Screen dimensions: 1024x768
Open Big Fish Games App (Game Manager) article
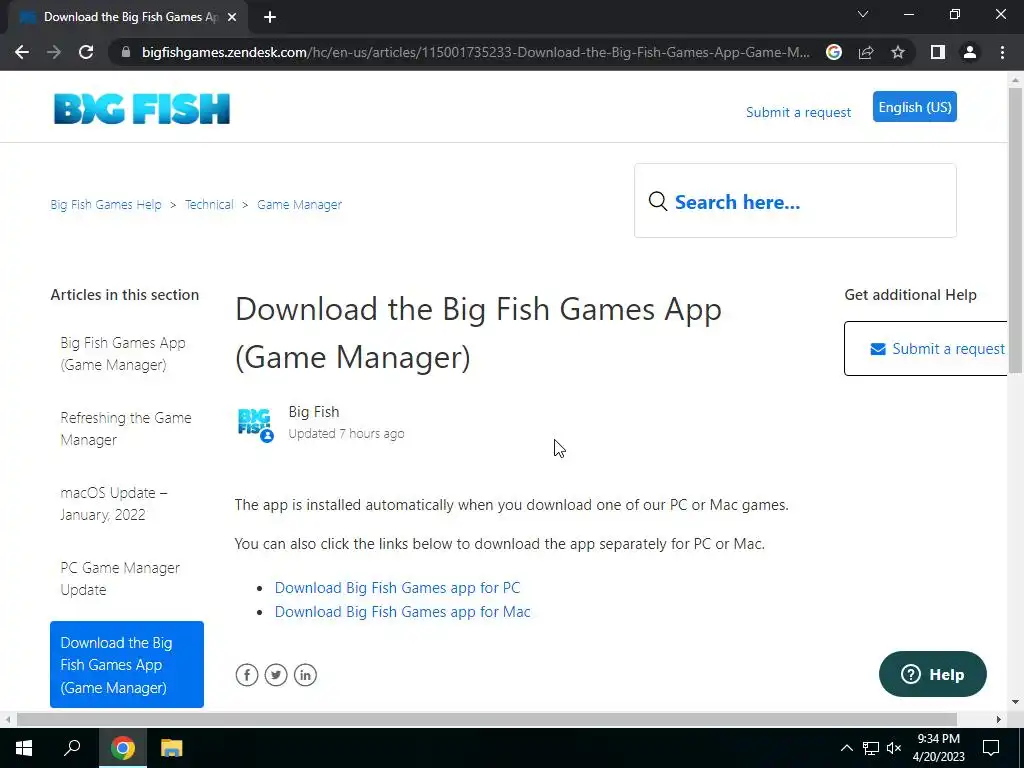pyautogui.click(x=123, y=353)
